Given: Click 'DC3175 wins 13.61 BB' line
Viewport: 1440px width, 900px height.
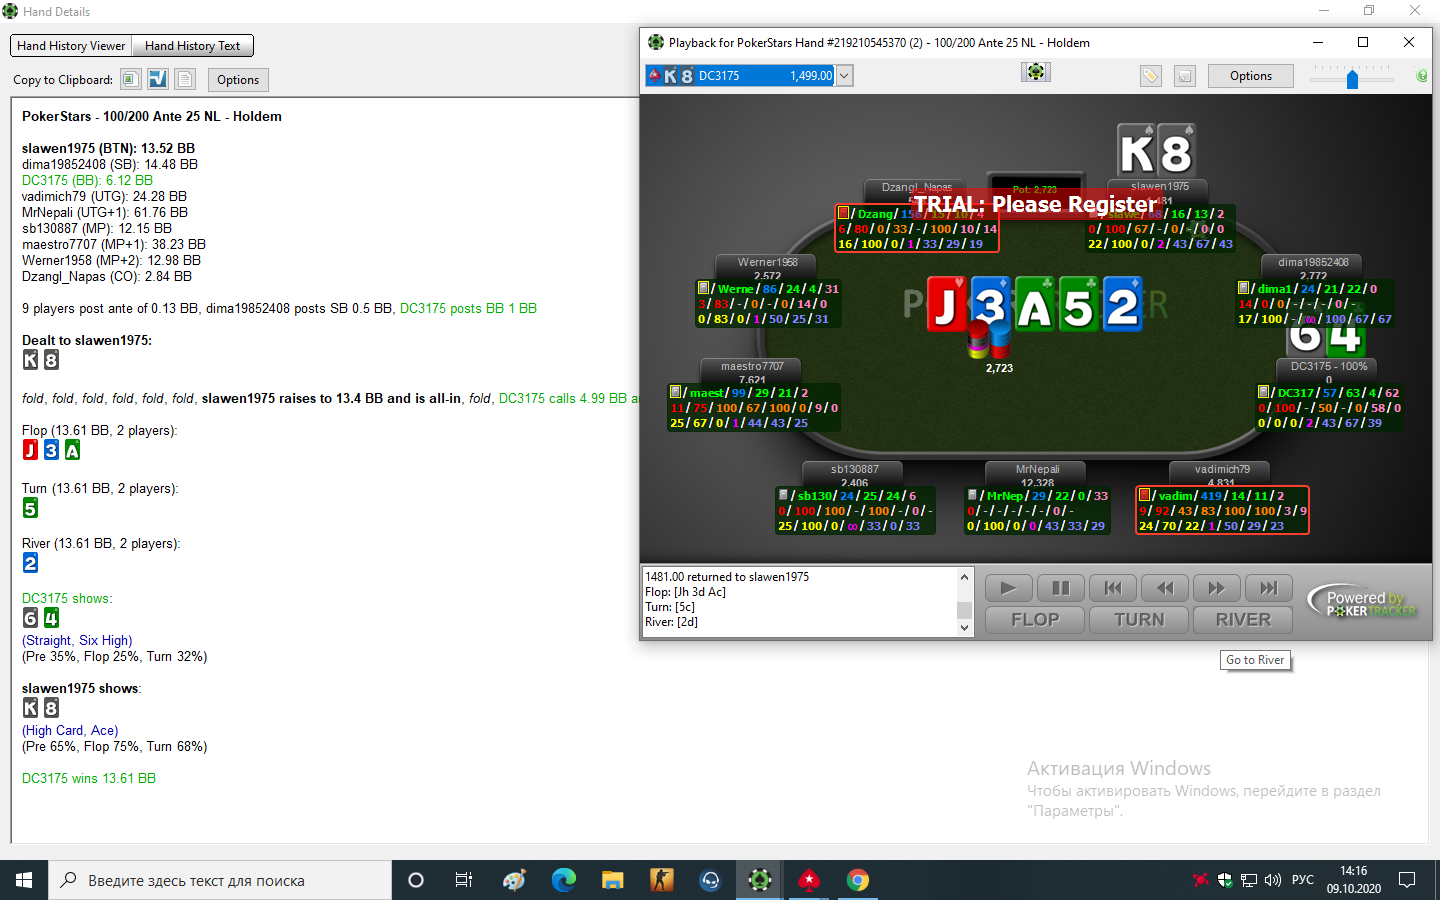Looking at the screenshot, I should 89,778.
